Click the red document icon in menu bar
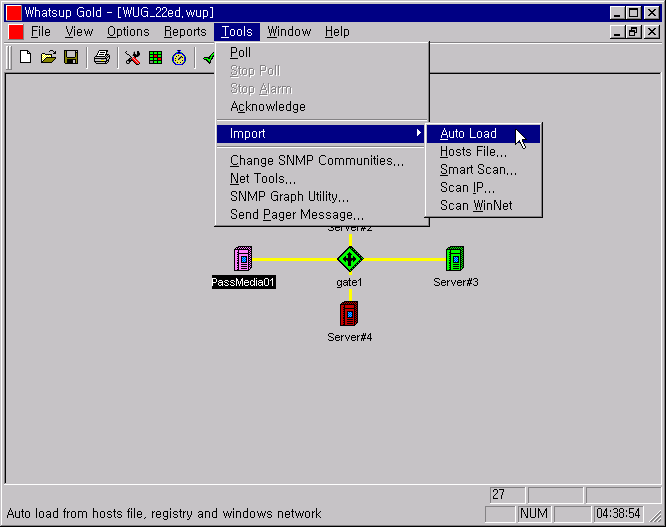The image size is (666, 527). 16,32
